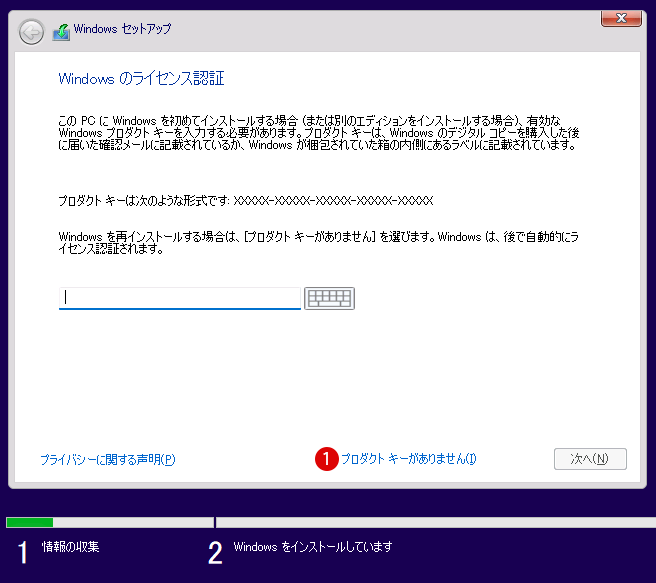Open プライバシーに関する声明 link

(108, 460)
